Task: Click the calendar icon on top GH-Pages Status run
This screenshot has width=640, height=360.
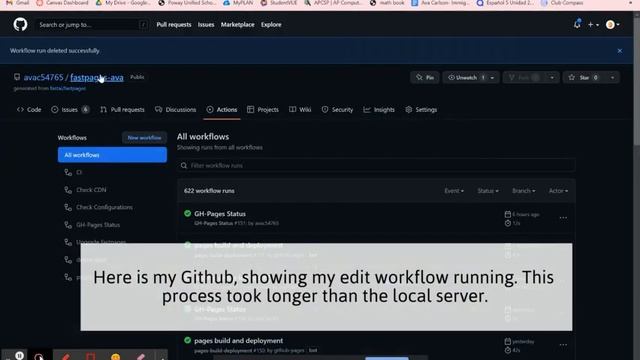Action: [508, 214]
